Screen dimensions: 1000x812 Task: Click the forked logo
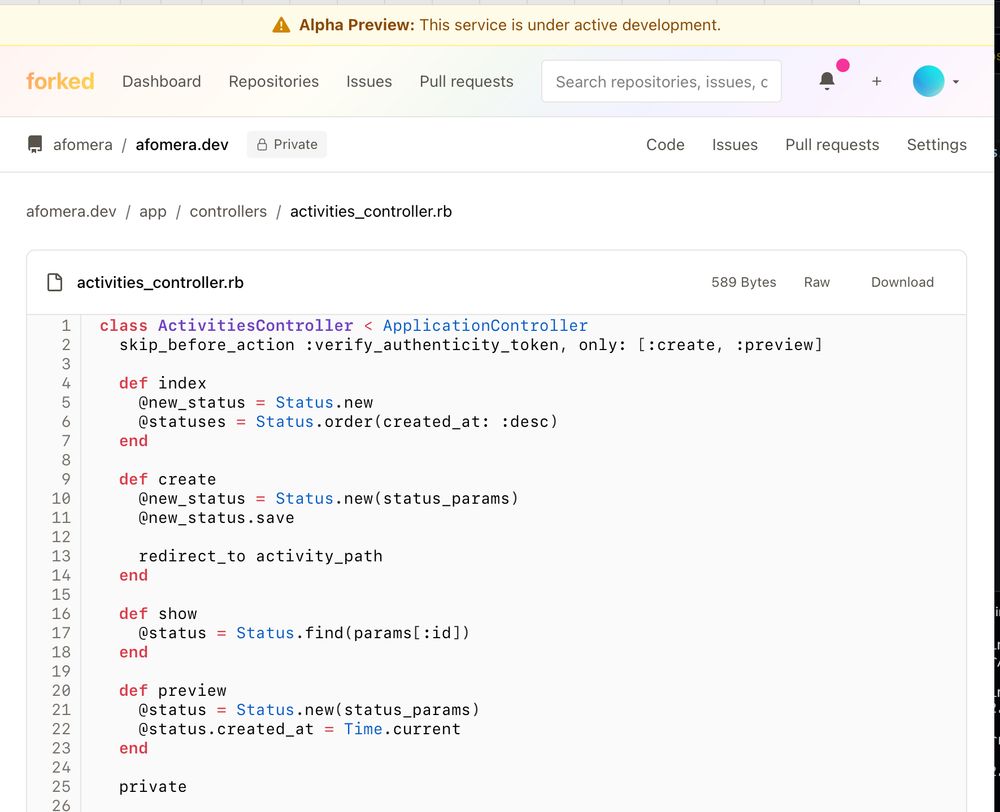coord(60,81)
